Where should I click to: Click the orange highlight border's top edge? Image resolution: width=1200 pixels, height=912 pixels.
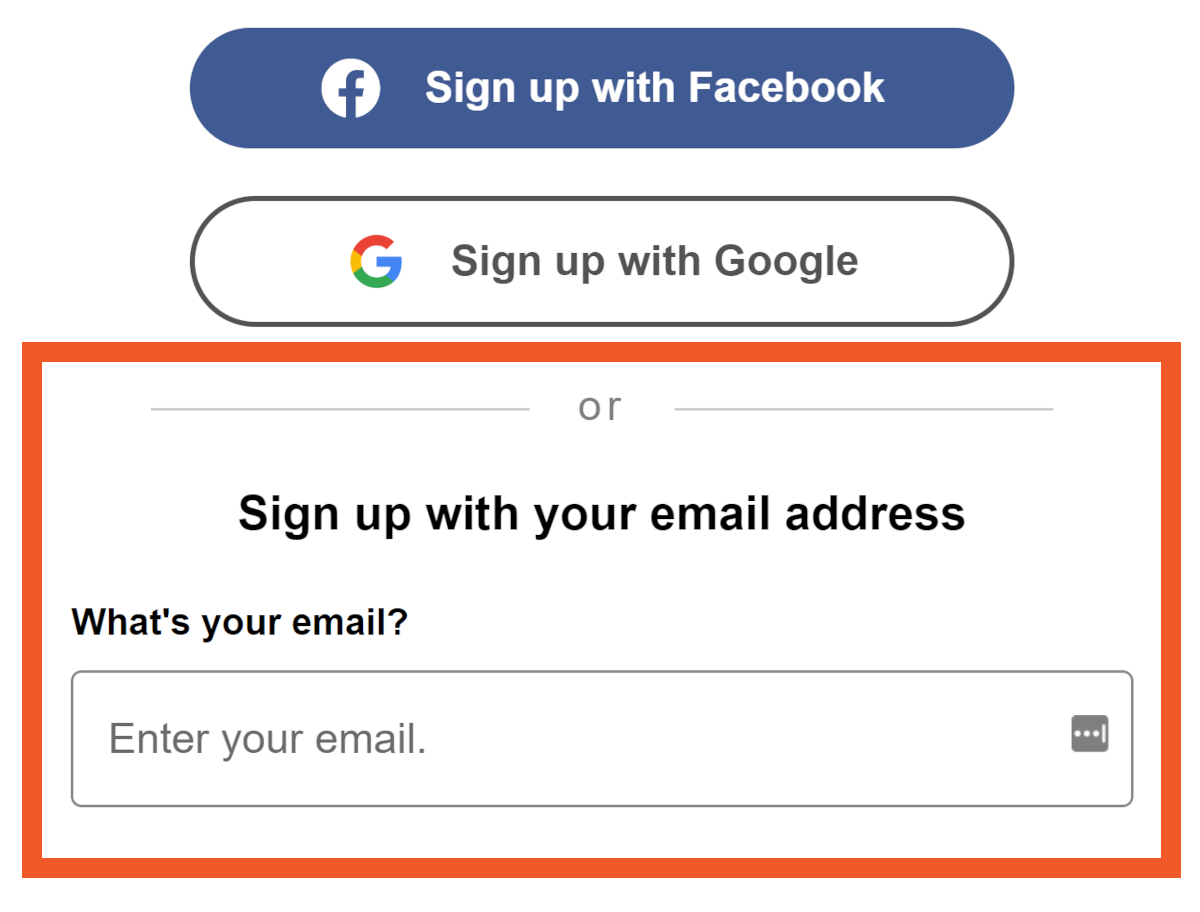pyautogui.click(x=600, y=352)
